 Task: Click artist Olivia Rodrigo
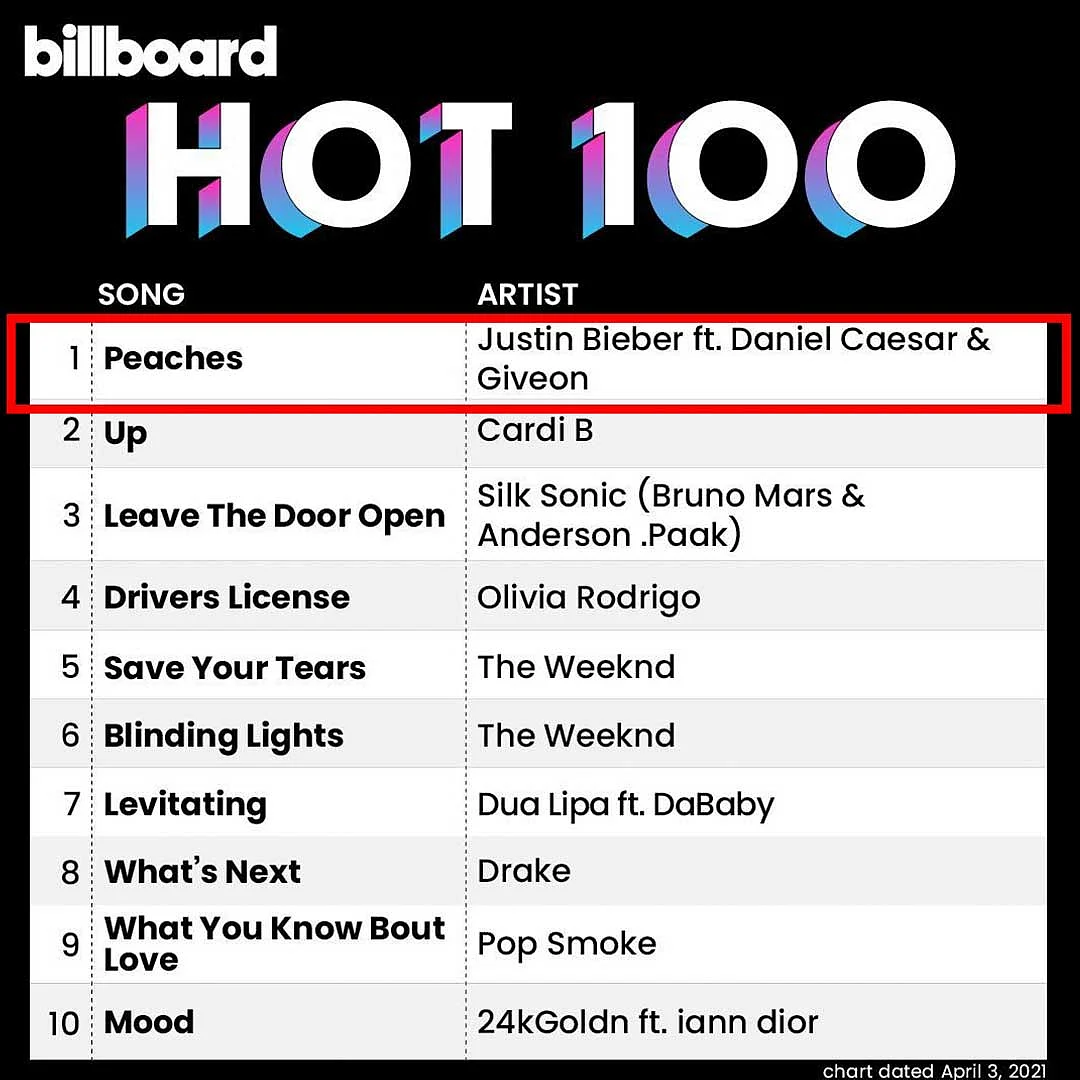tap(589, 598)
